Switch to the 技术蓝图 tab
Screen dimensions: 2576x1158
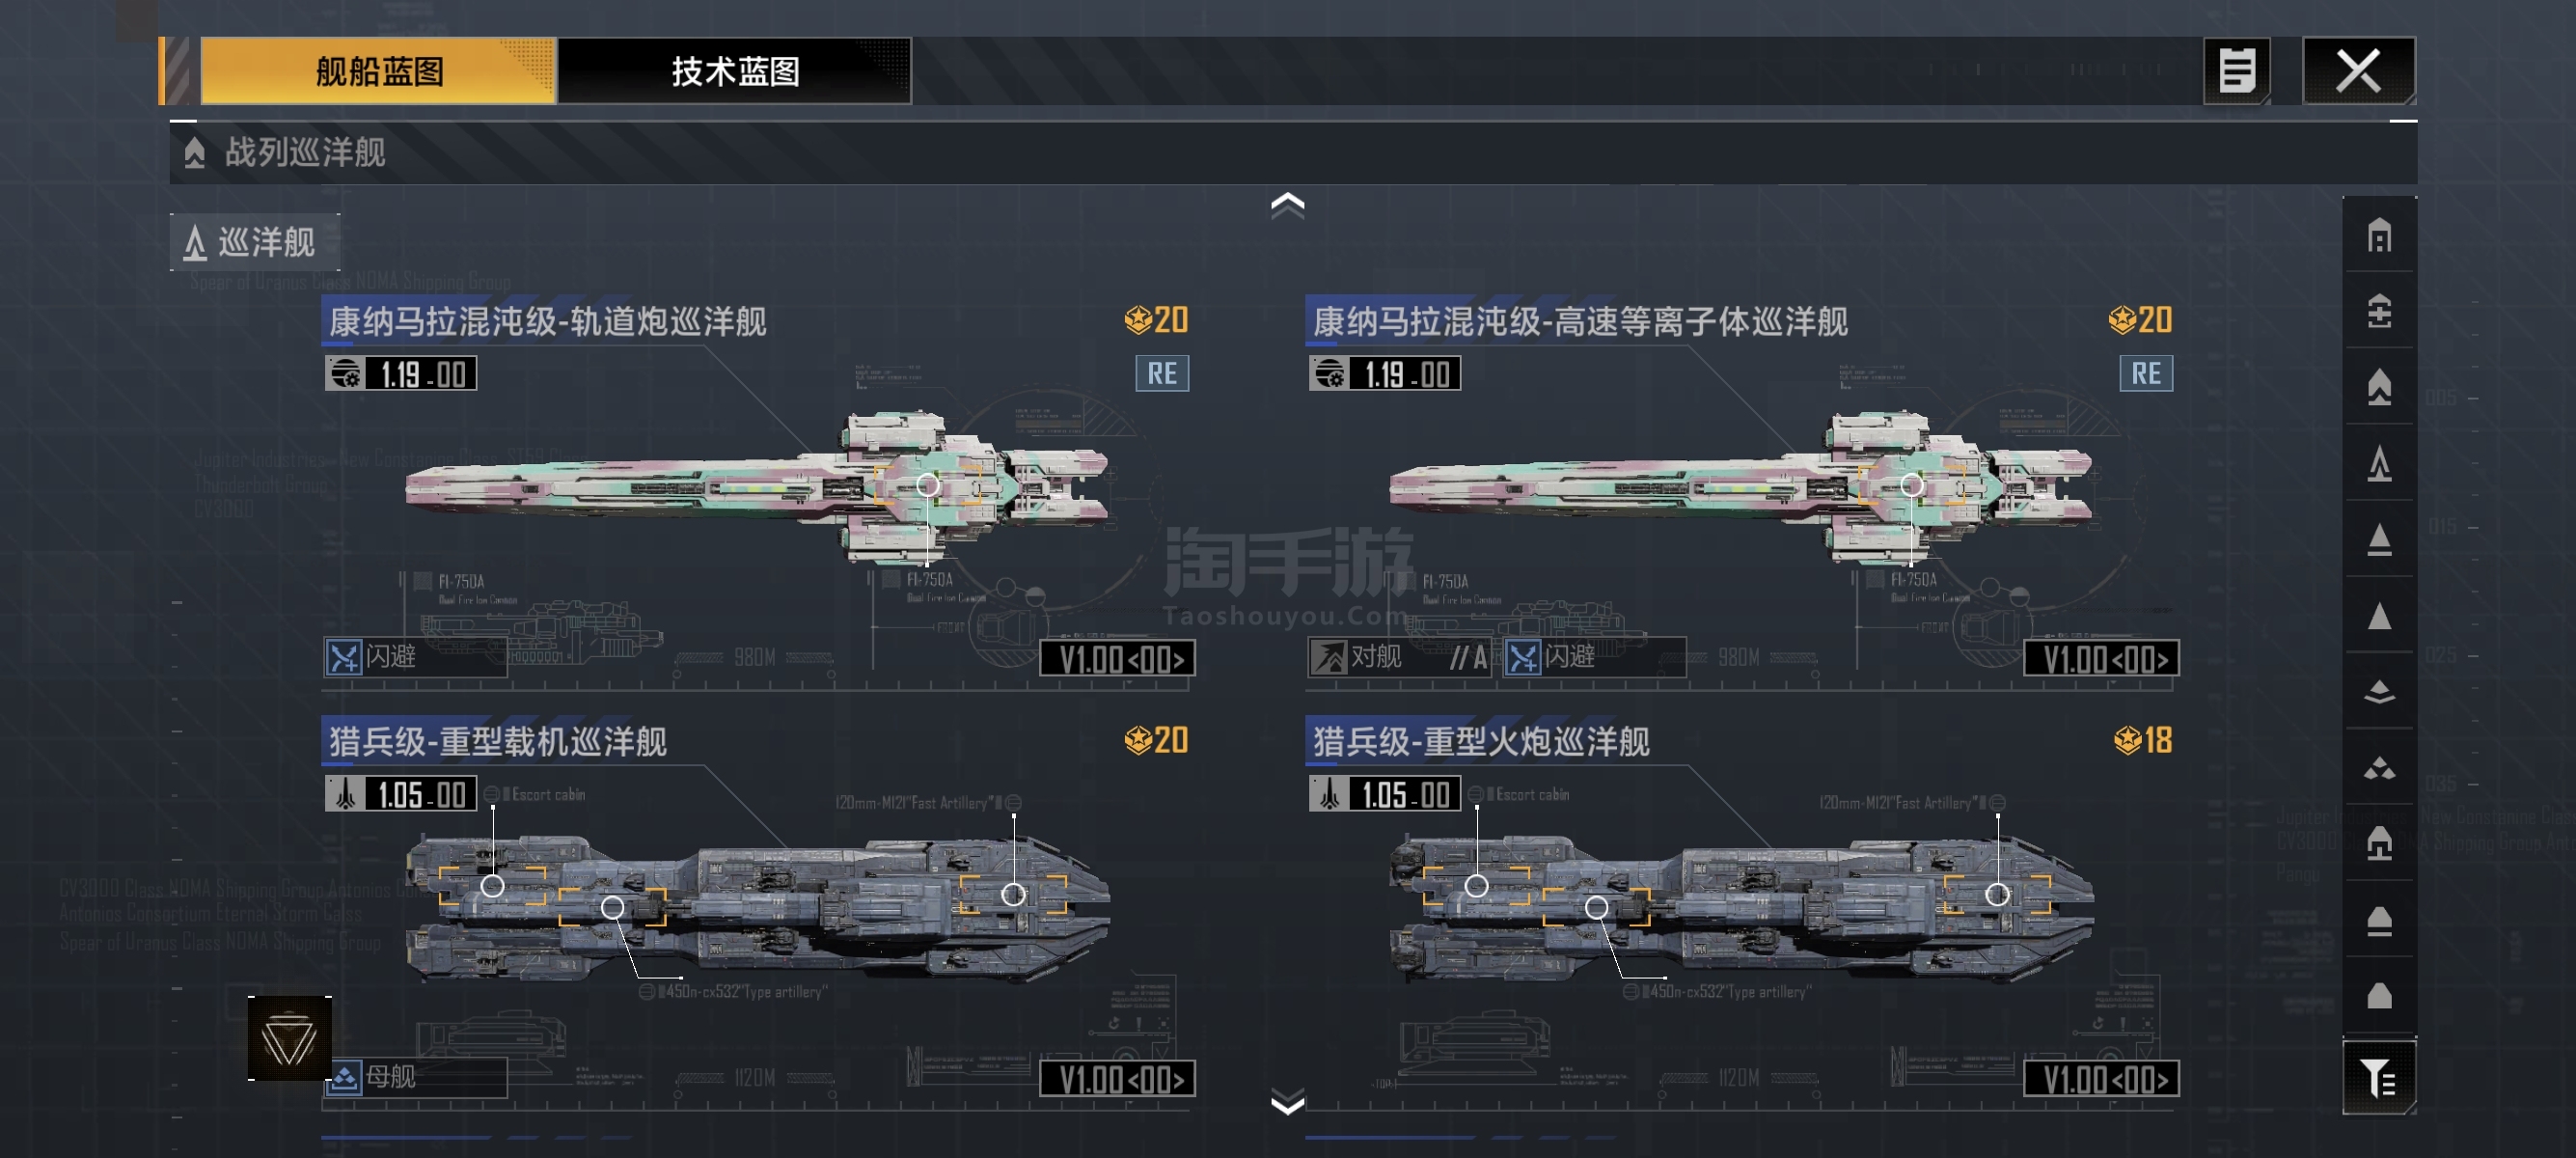point(735,71)
